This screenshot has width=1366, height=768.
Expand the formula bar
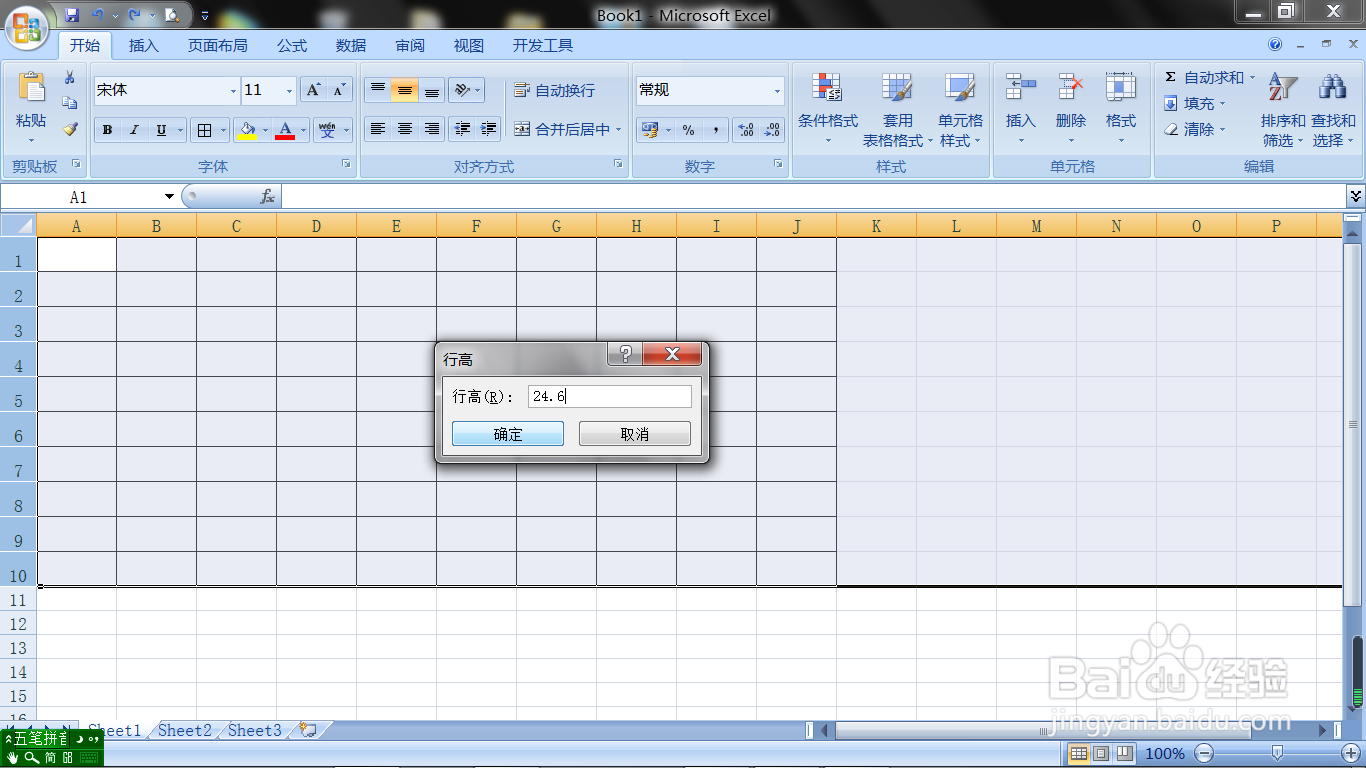1356,196
